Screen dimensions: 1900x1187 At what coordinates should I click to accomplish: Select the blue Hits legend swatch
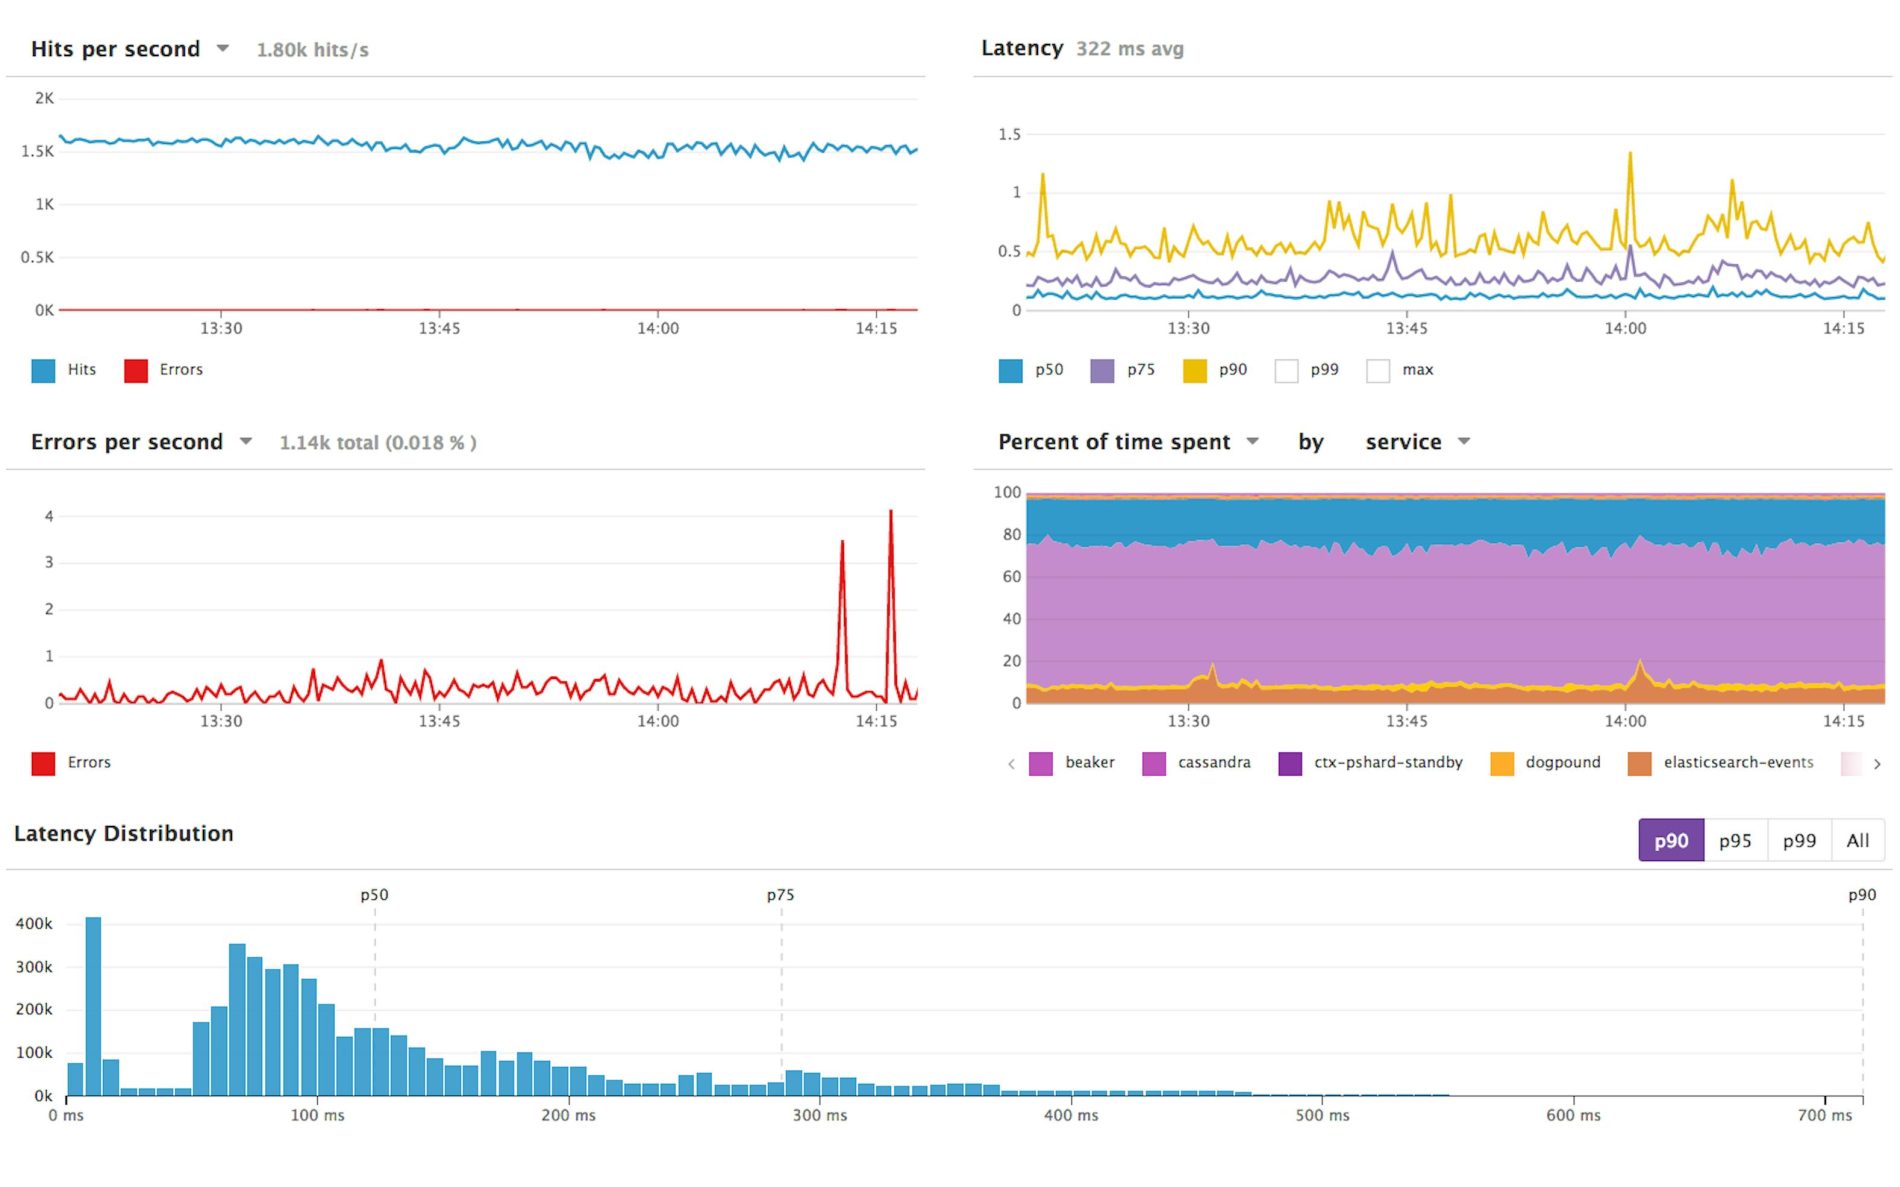click(x=42, y=369)
